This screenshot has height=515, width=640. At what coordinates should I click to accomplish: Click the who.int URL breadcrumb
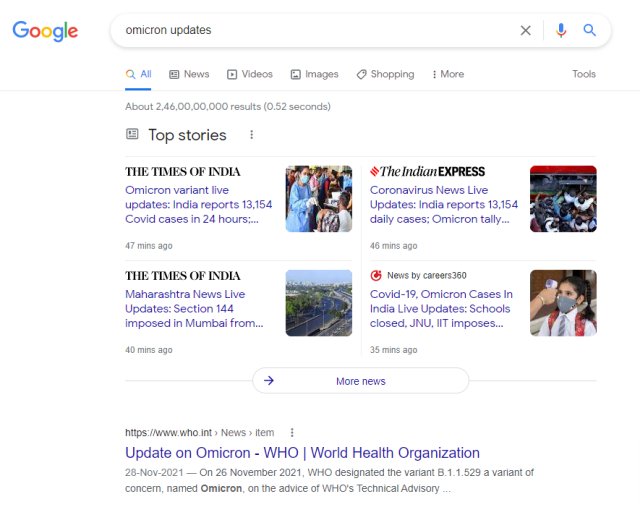pos(200,433)
